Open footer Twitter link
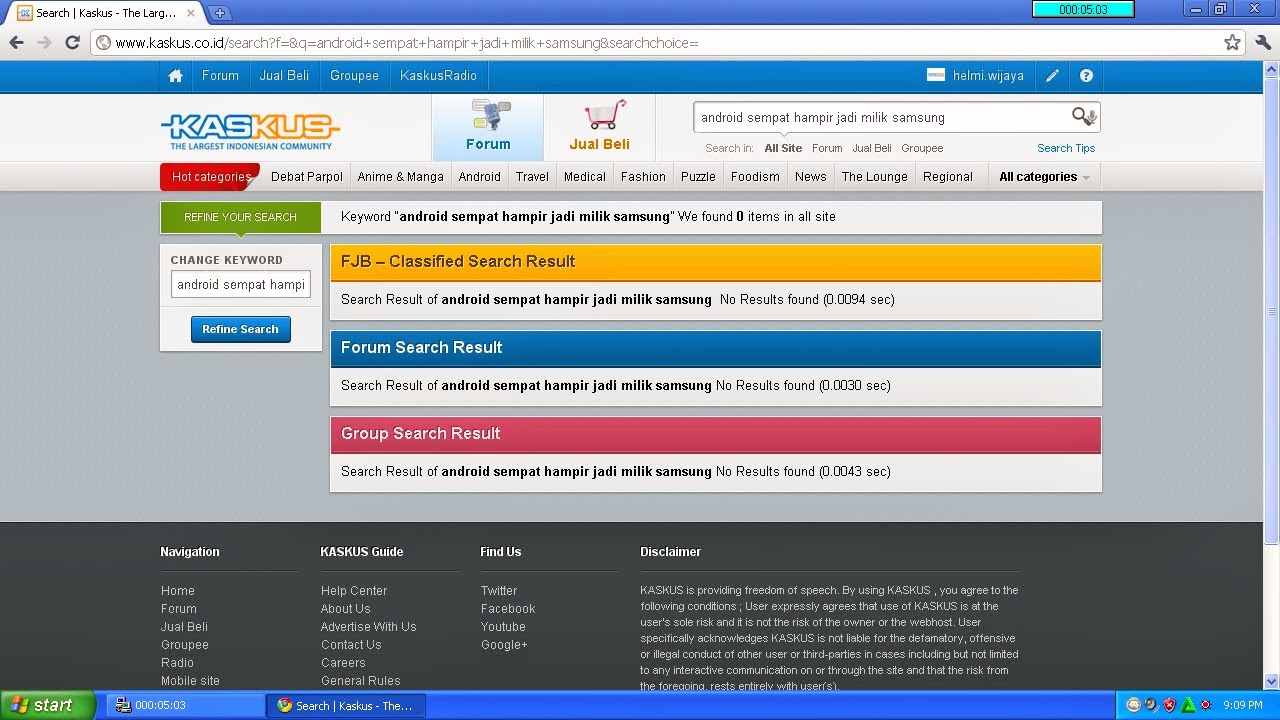1280x720 pixels. pos(499,591)
